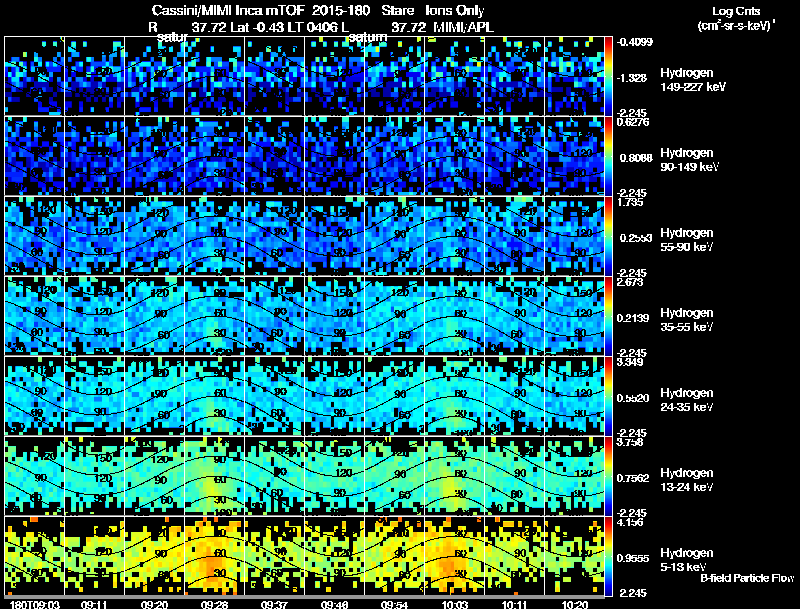800x609 pixels.
Task: Click the 'Stare' word in the title
Action: click(x=397, y=11)
